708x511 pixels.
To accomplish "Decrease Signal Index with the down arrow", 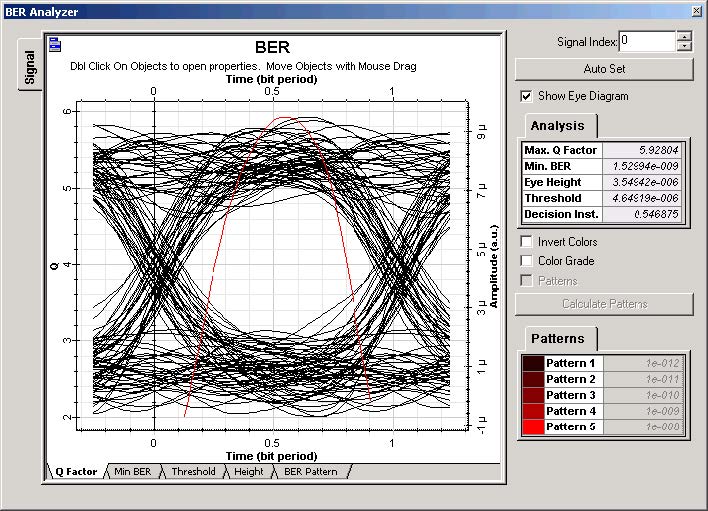I will [684, 46].
